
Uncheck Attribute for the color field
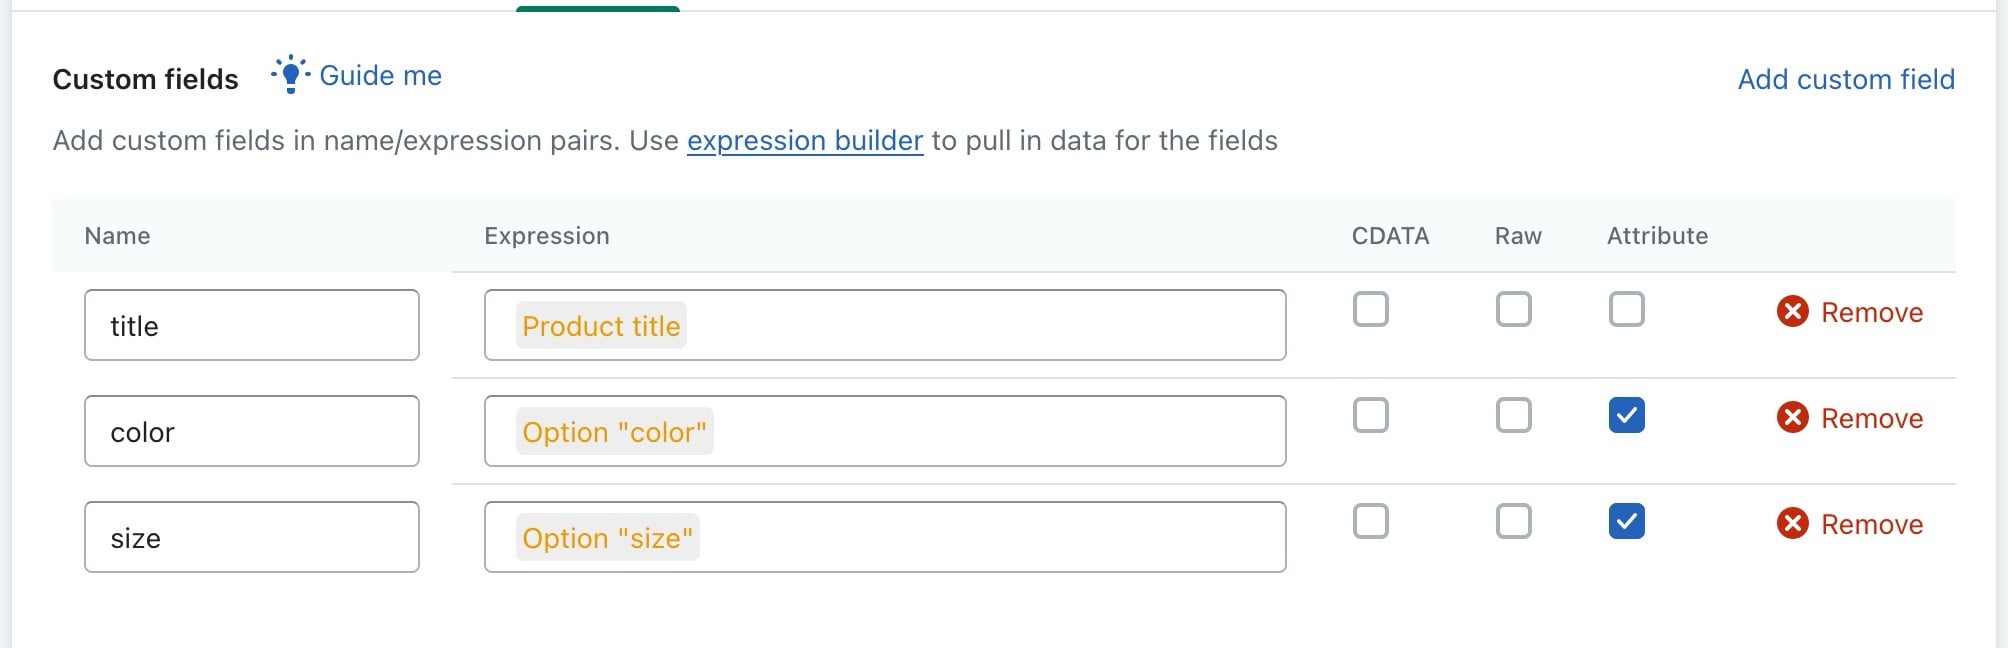1626,415
